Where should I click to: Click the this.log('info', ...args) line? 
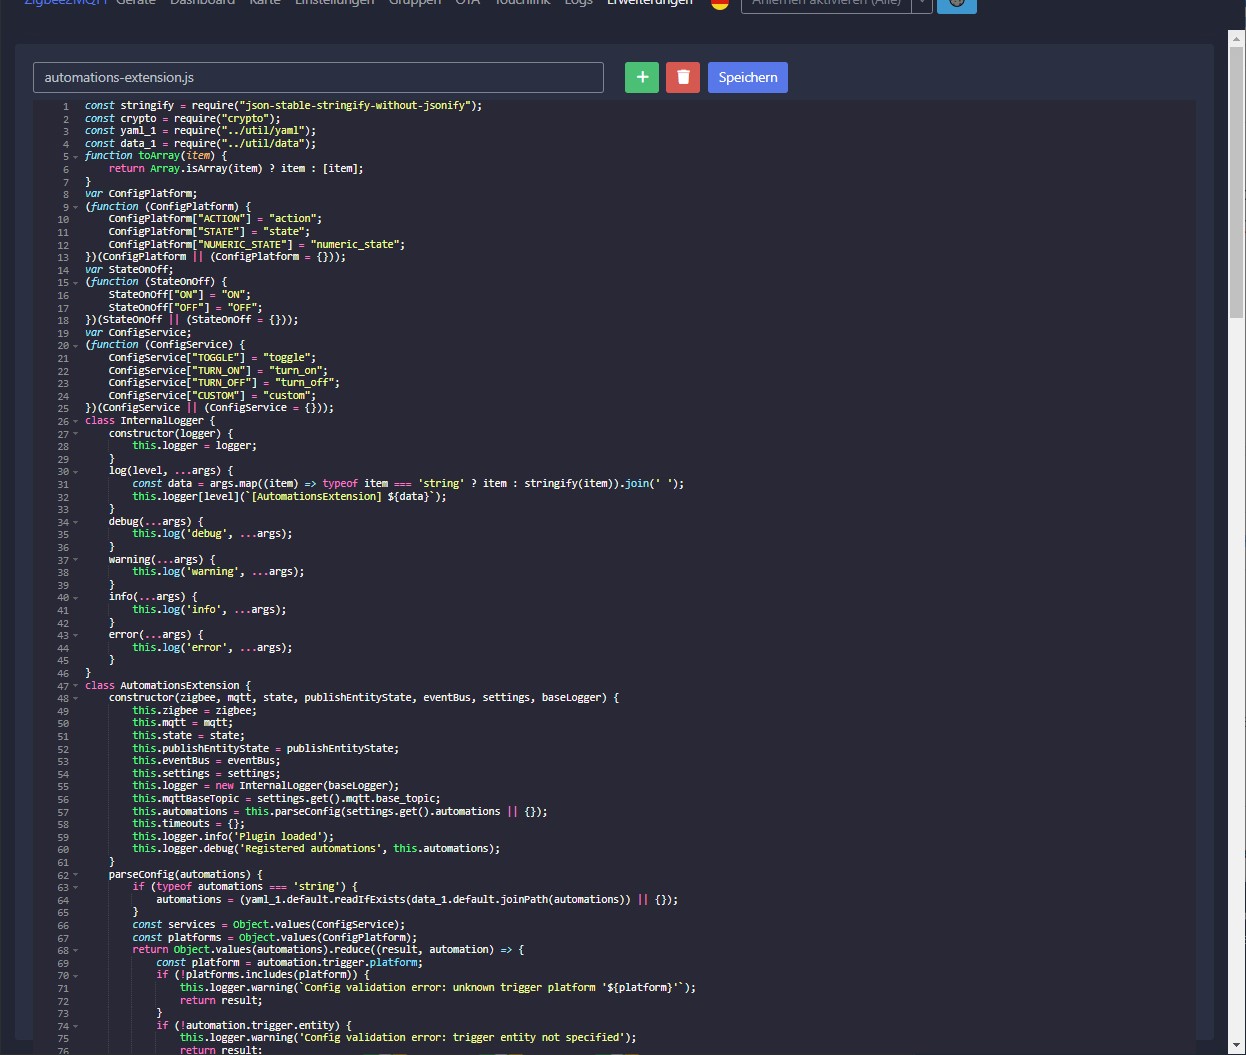coord(209,610)
